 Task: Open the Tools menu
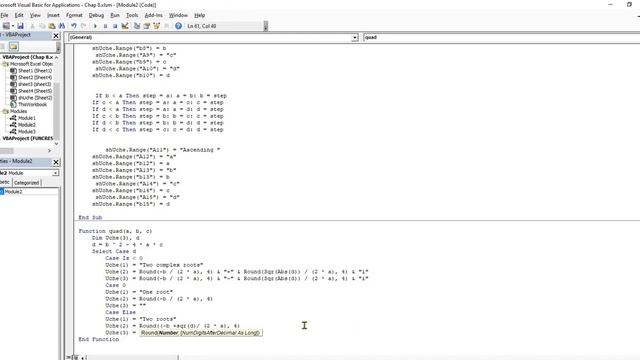(x=132, y=15)
